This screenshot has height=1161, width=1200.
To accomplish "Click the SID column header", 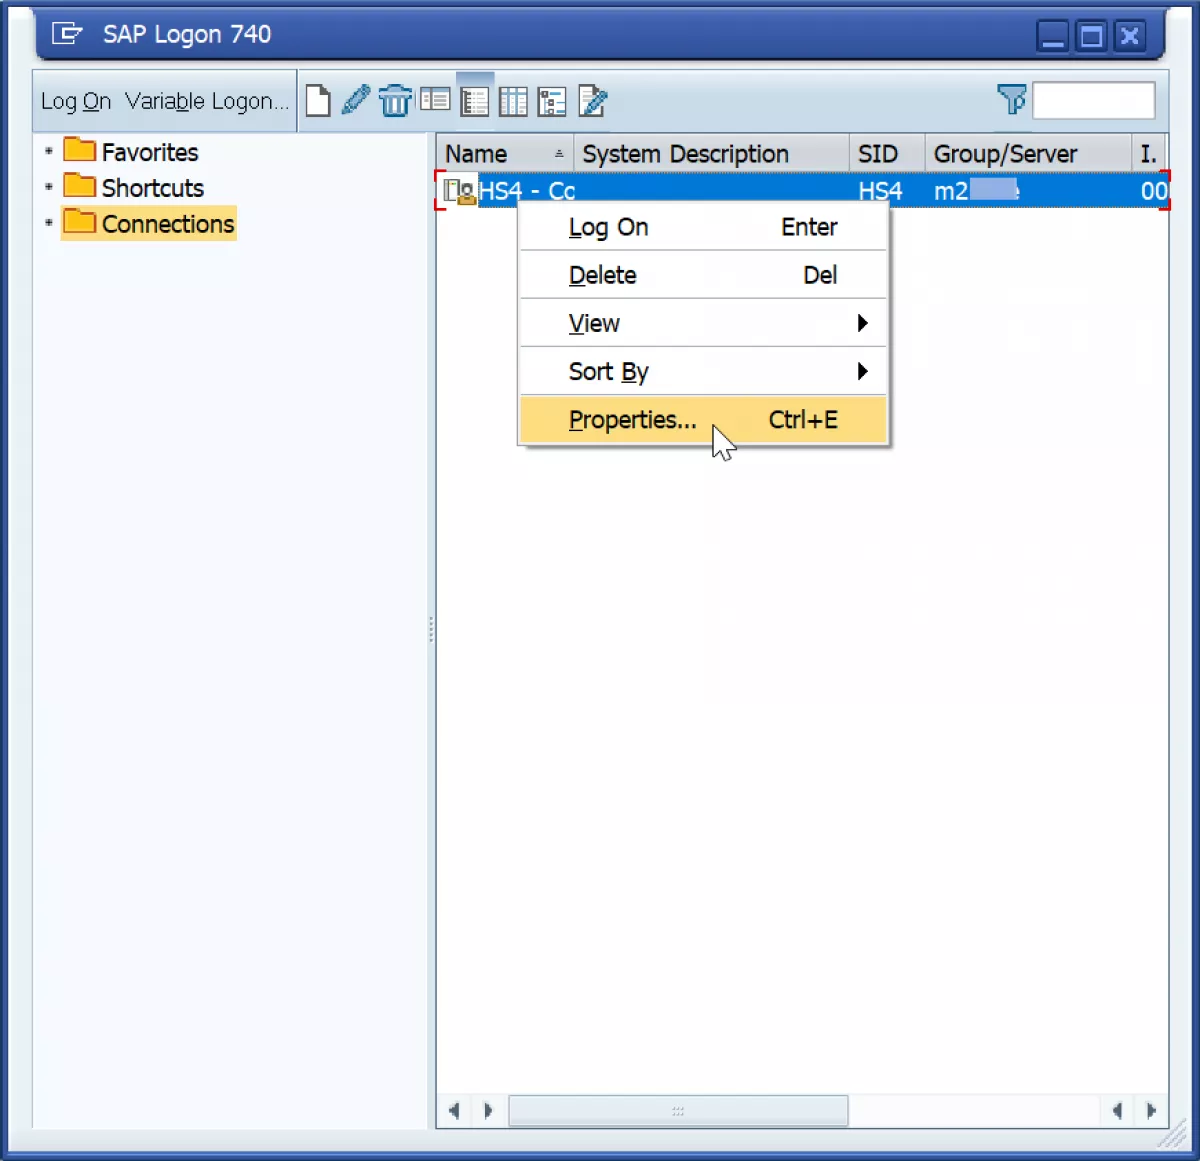I will [x=887, y=154].
